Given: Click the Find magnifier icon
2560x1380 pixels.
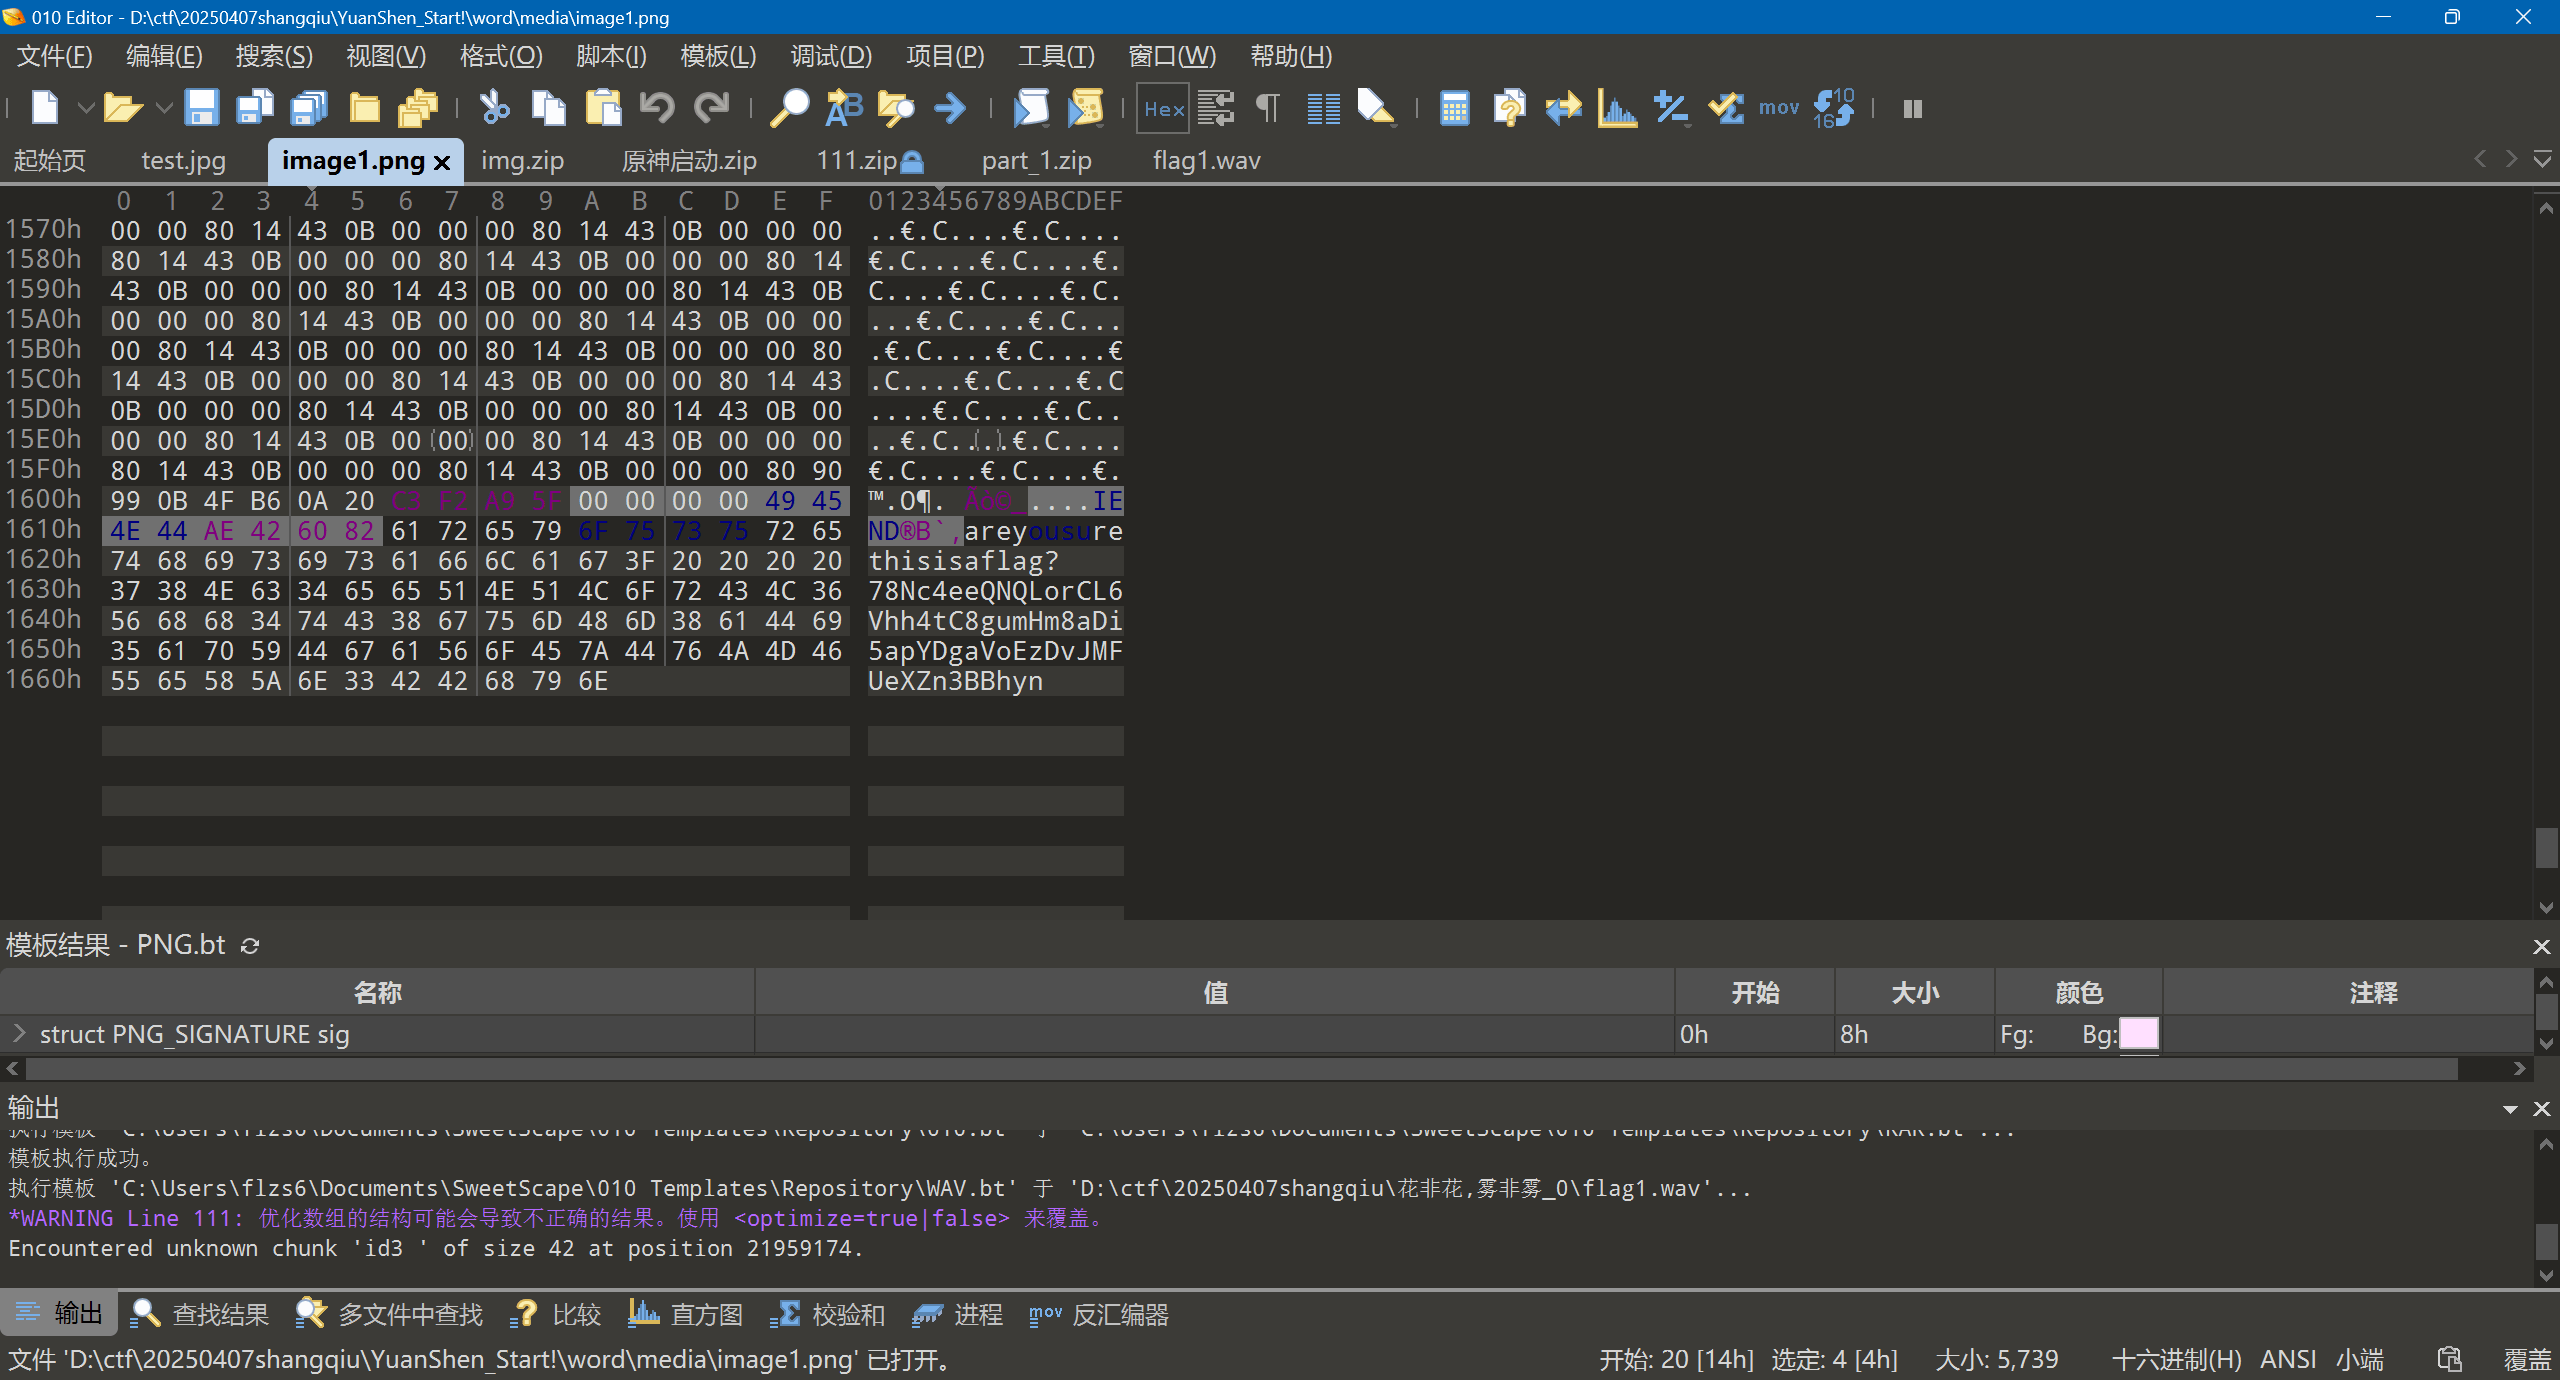Looking at the screenshot, I should click(x=789, y=108).
